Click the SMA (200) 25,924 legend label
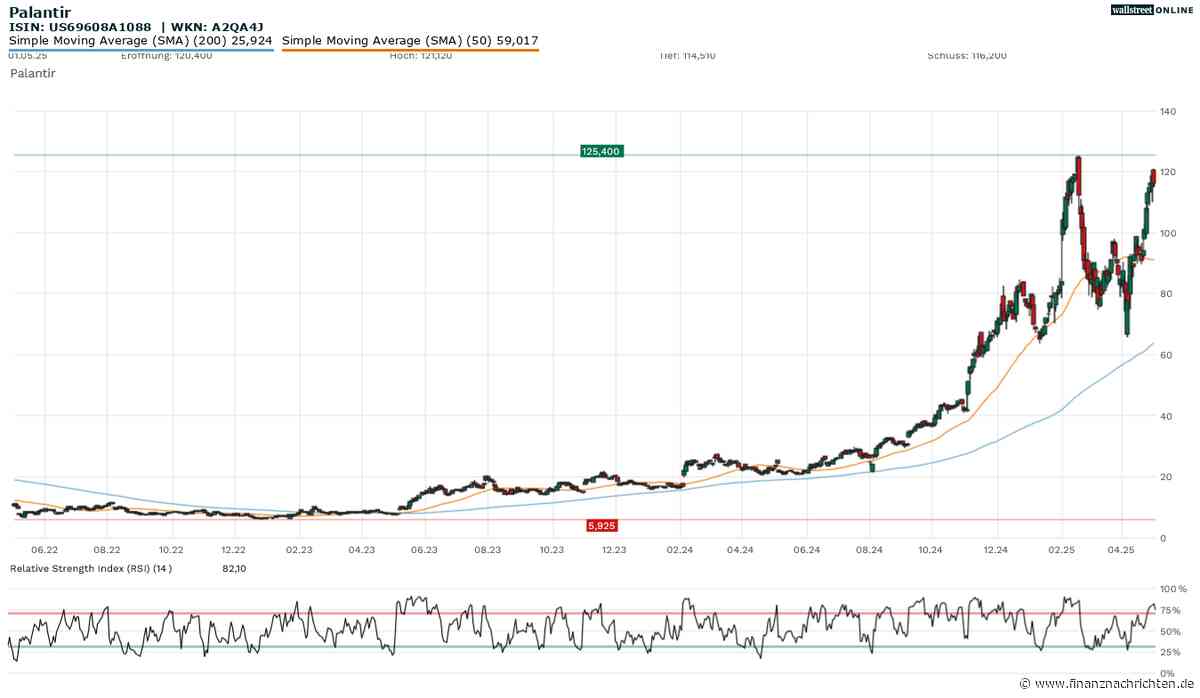Viewport: 1200px width, 698px height. point(141,41)
